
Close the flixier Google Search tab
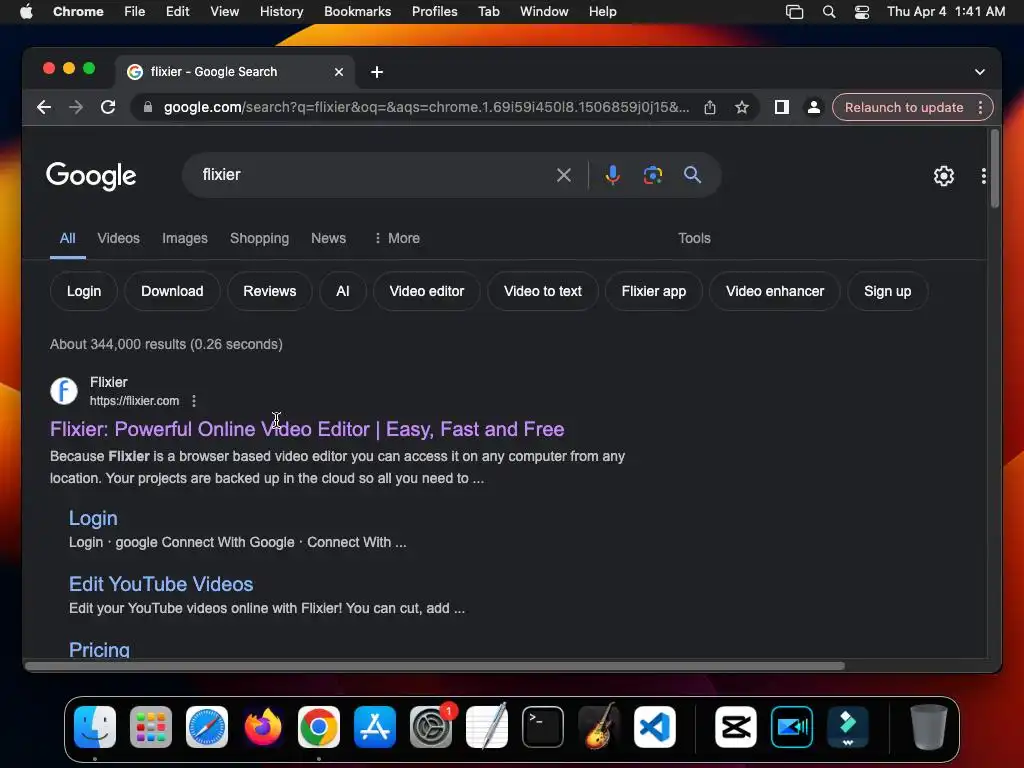pyautogui.click(x=339, y=72)
